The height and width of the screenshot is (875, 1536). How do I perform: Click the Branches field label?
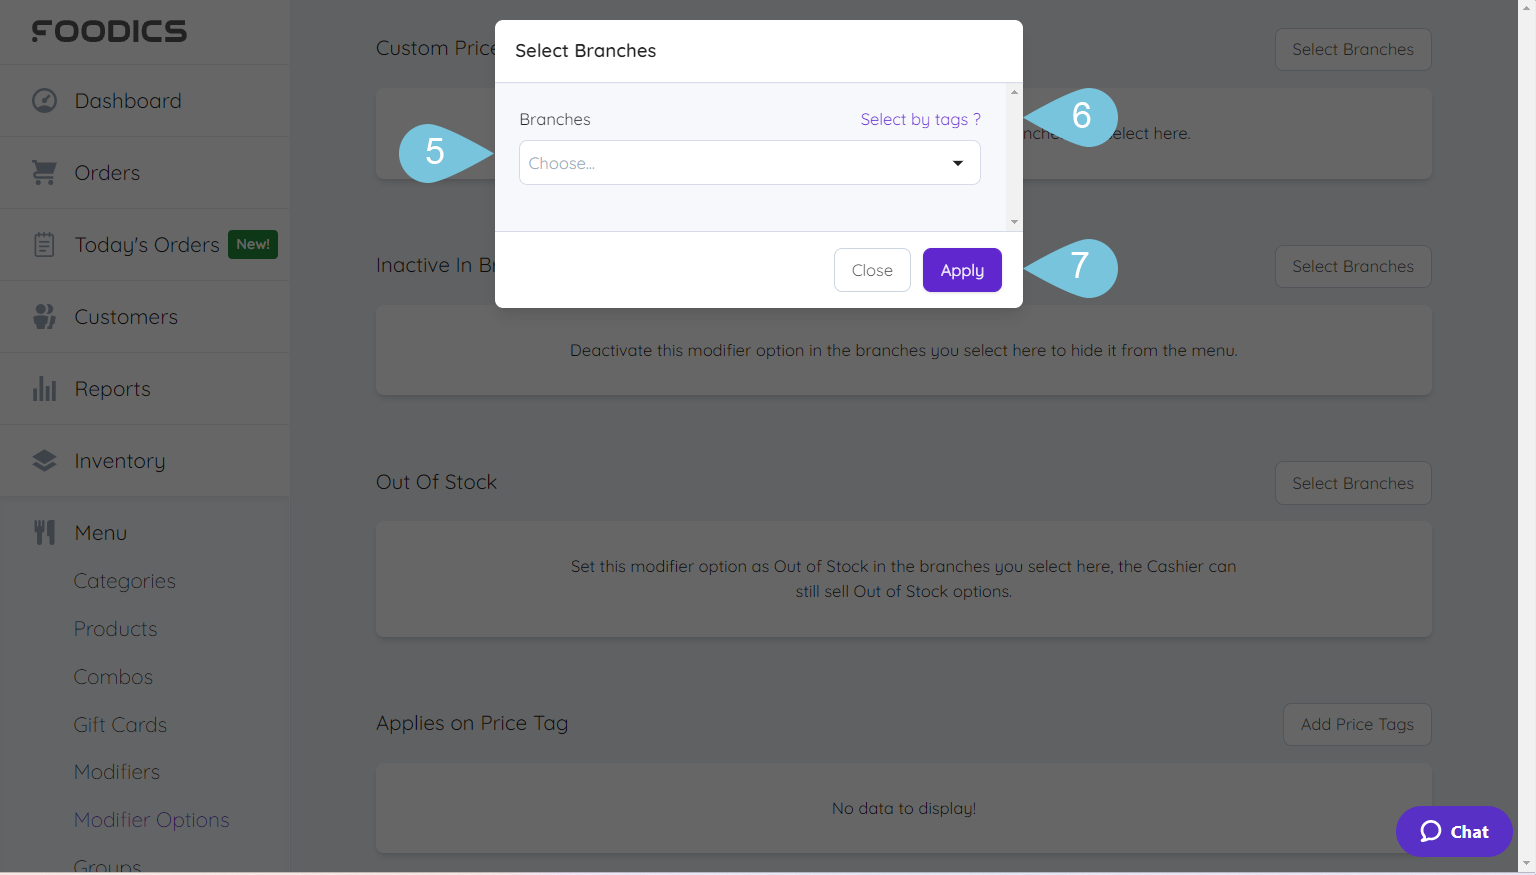click(555, 119)
